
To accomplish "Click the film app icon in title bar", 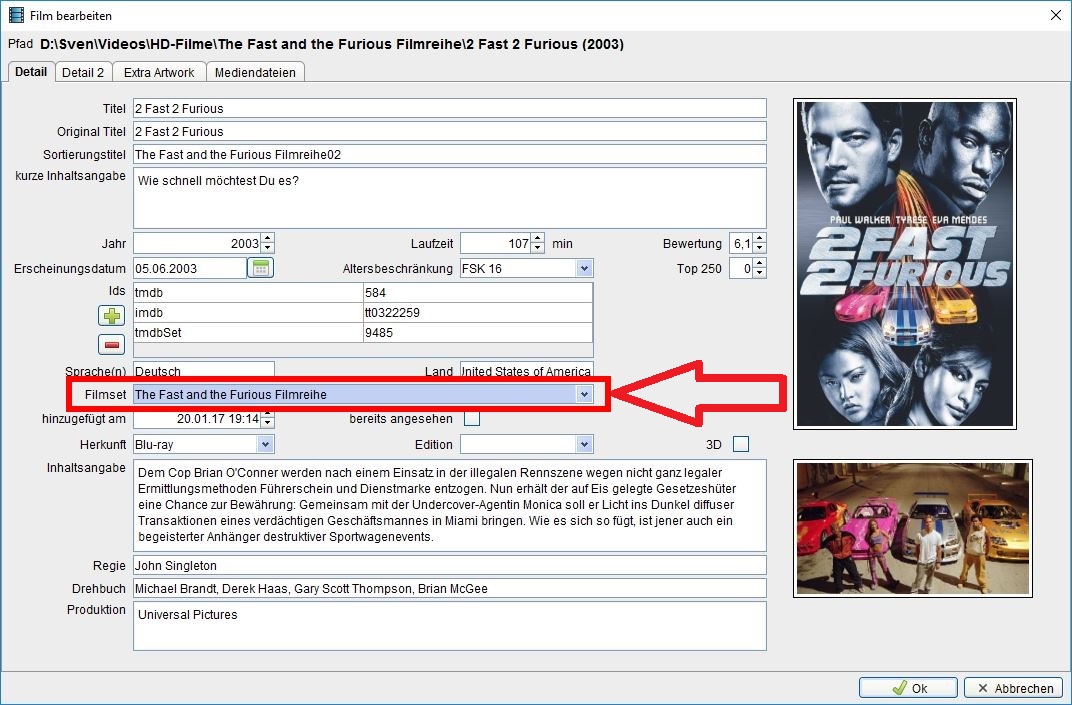I will (16, 15).
